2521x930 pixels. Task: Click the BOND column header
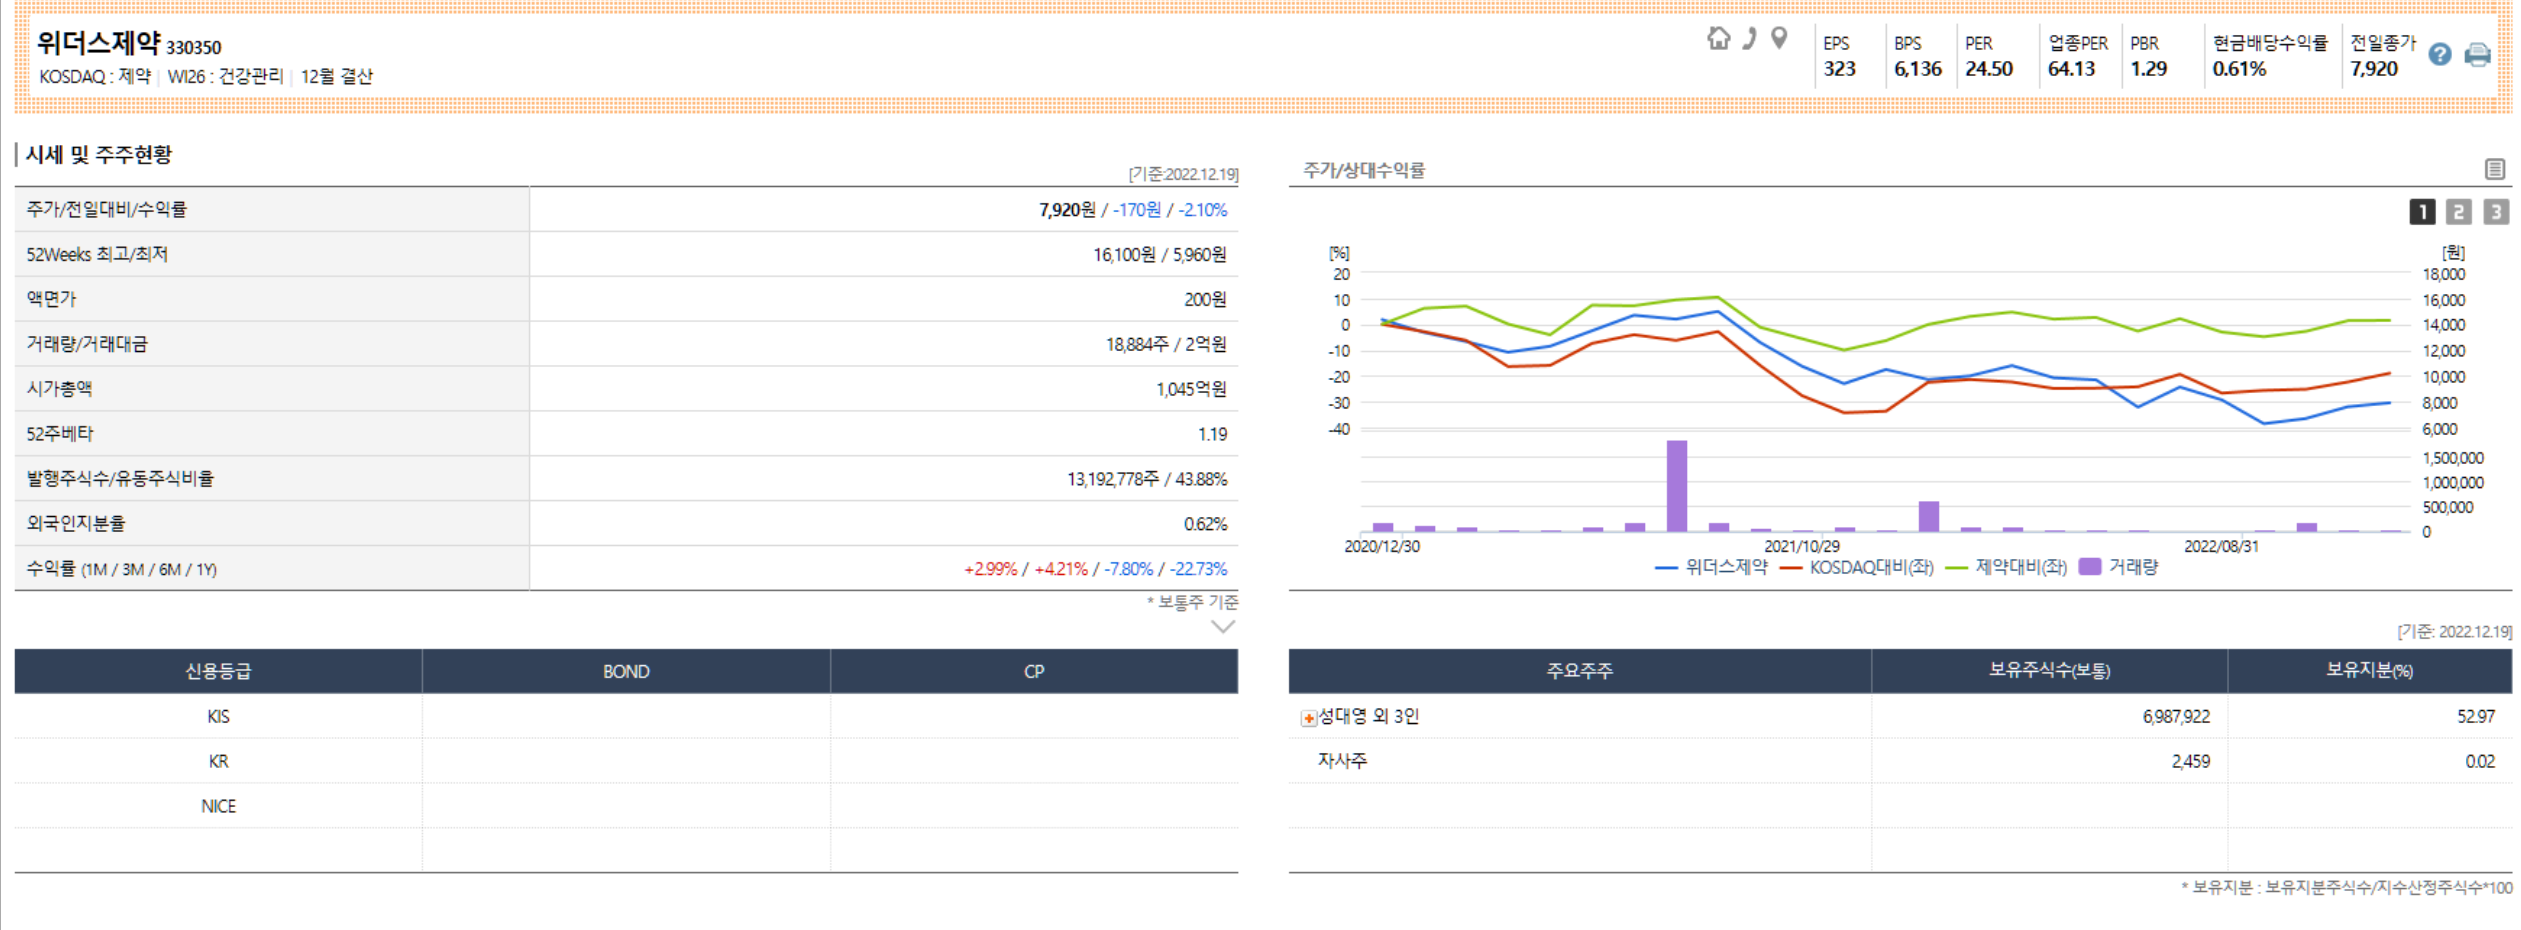[626, 671]
